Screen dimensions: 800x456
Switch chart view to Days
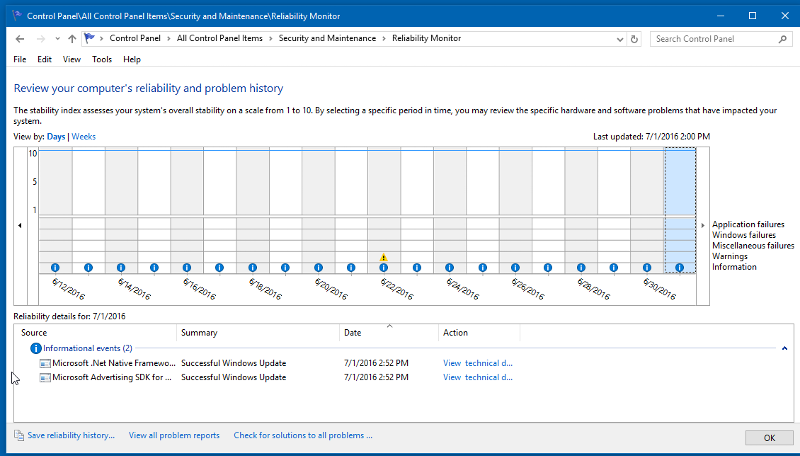tap(56, 137)
